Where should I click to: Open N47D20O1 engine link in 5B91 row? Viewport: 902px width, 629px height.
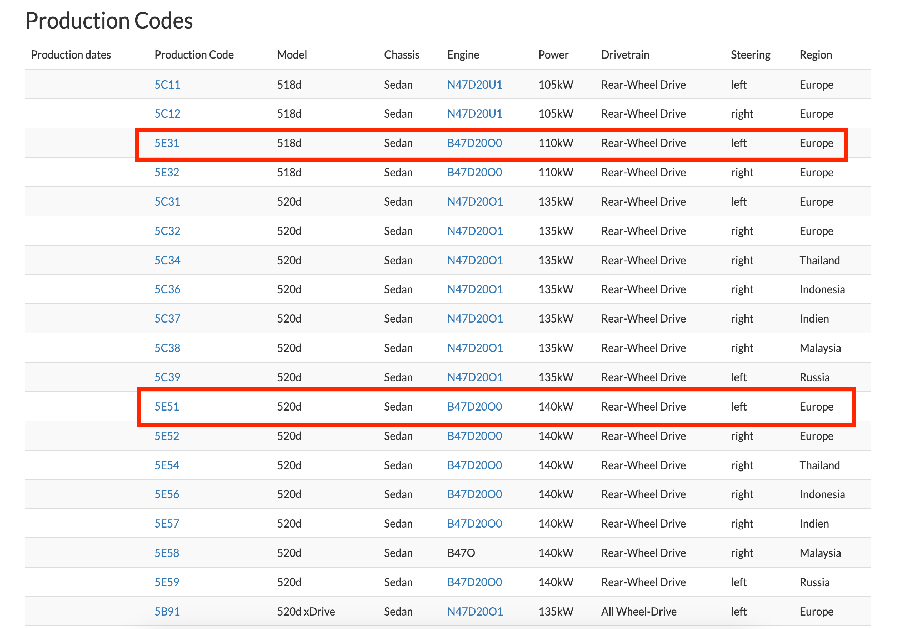[x=474, y=611]
